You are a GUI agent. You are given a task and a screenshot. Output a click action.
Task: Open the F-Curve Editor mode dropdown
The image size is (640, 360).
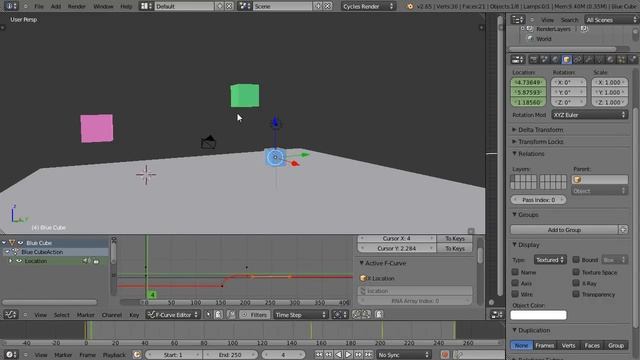173,315
